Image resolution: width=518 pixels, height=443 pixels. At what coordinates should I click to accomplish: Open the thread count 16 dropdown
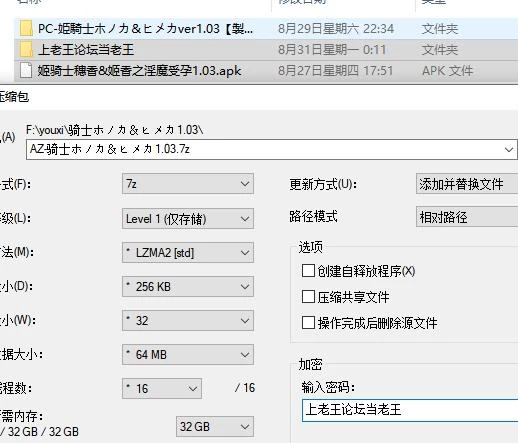coord(162,389)
